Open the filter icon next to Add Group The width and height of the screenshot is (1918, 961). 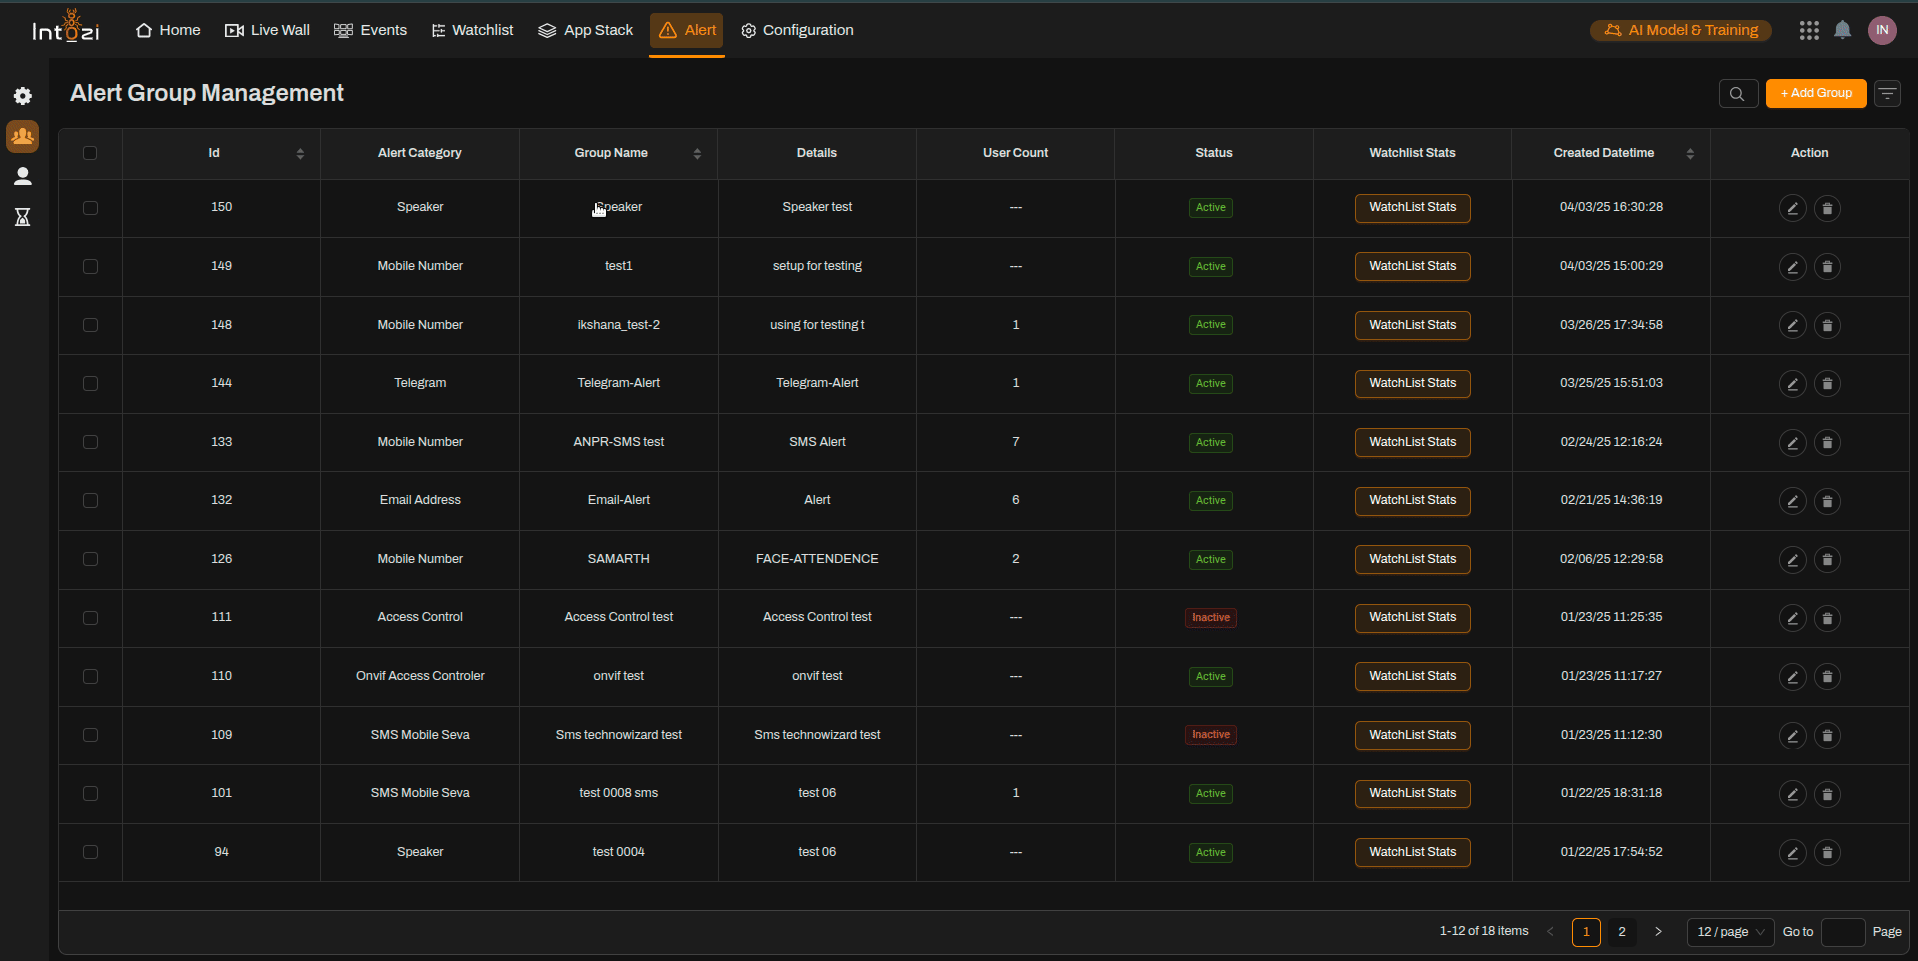pos(1886,93)
